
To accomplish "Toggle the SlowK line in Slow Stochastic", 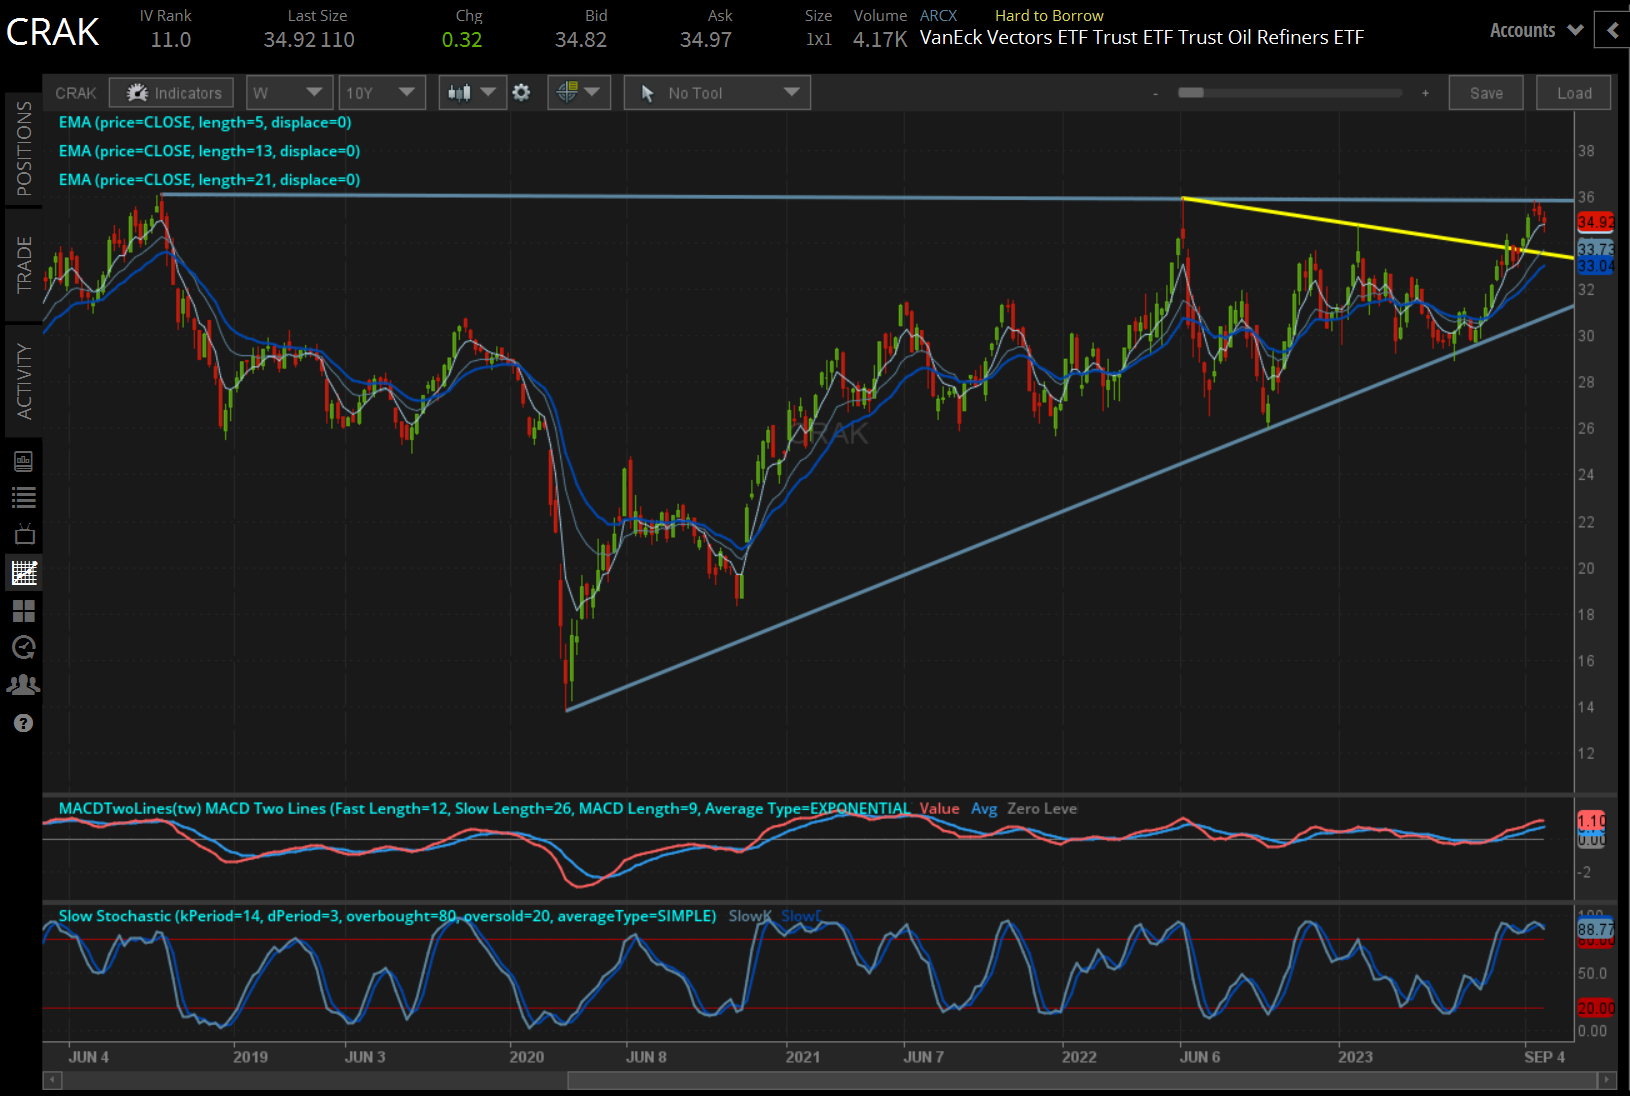I will pyautogui.click(x=749, y=915).
